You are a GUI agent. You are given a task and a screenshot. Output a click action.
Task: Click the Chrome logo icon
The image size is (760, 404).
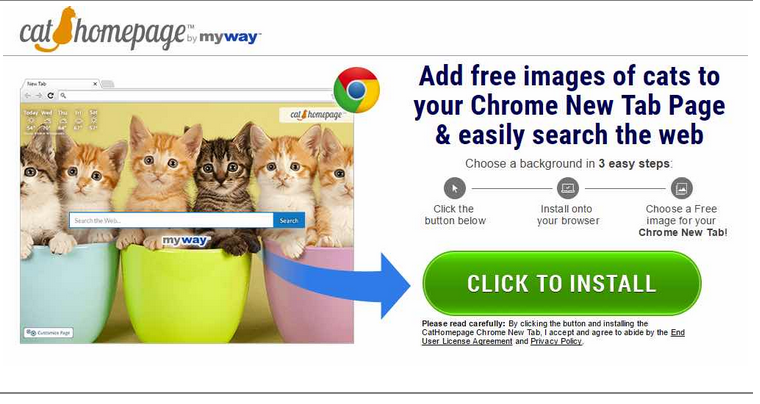tap(357, 90)
